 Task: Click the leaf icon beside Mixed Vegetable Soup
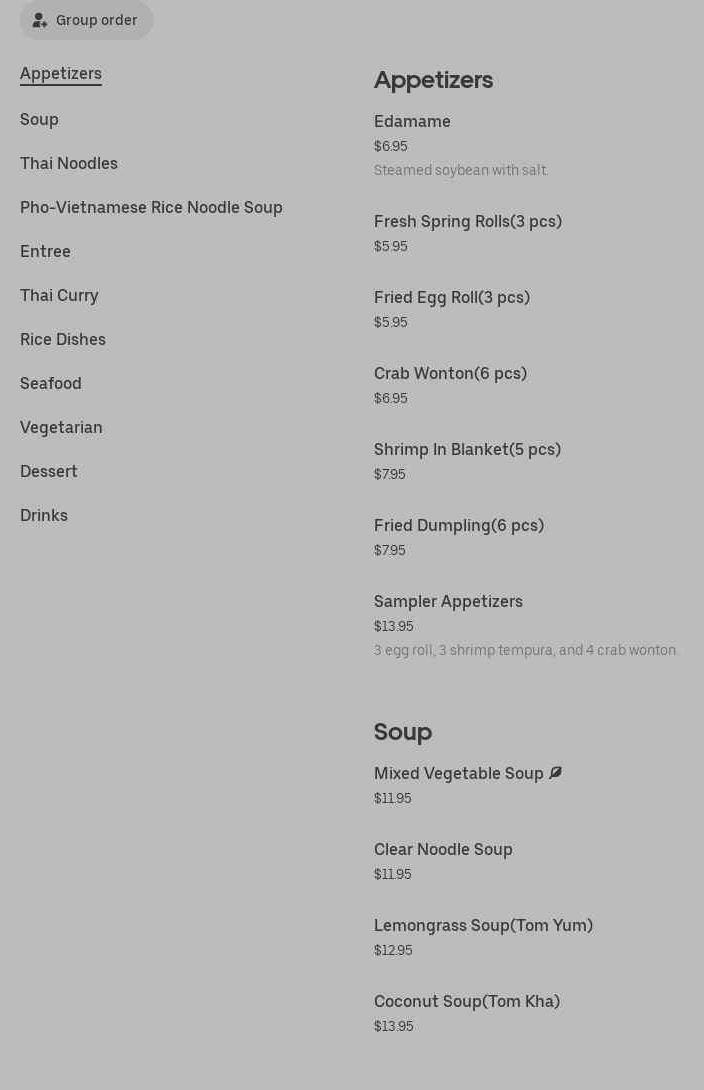(x=555, y=773)
